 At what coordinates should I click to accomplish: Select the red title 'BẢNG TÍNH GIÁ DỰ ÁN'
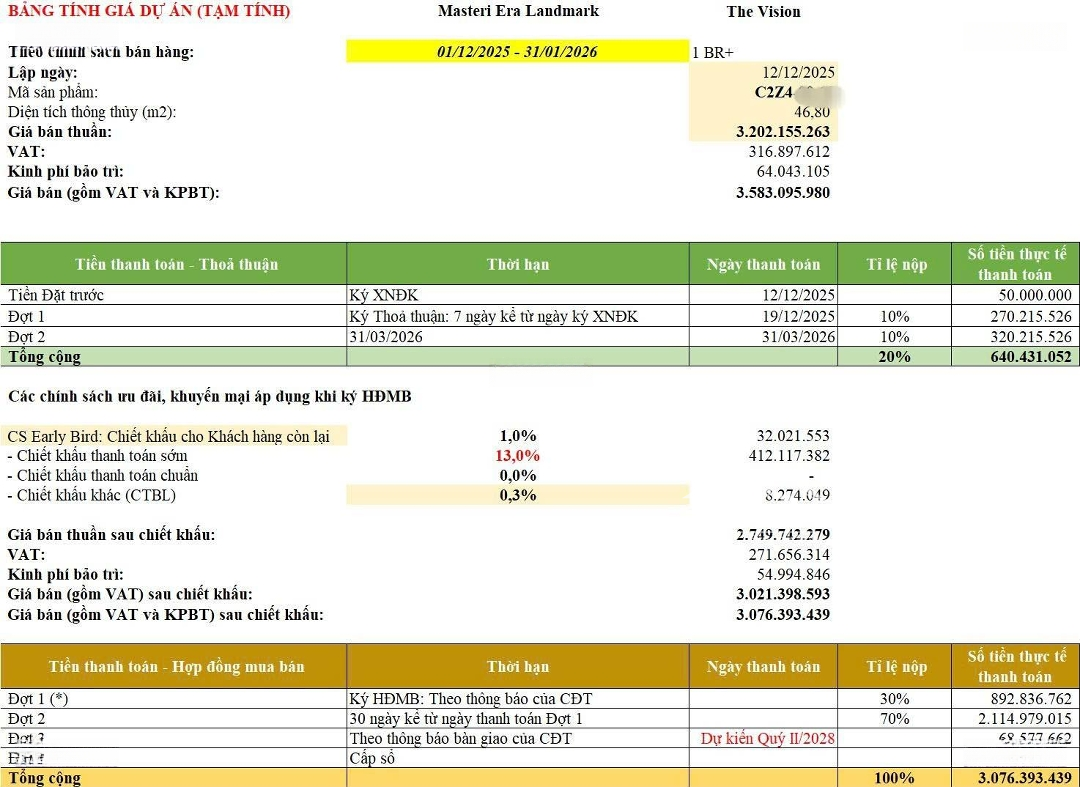149,11
